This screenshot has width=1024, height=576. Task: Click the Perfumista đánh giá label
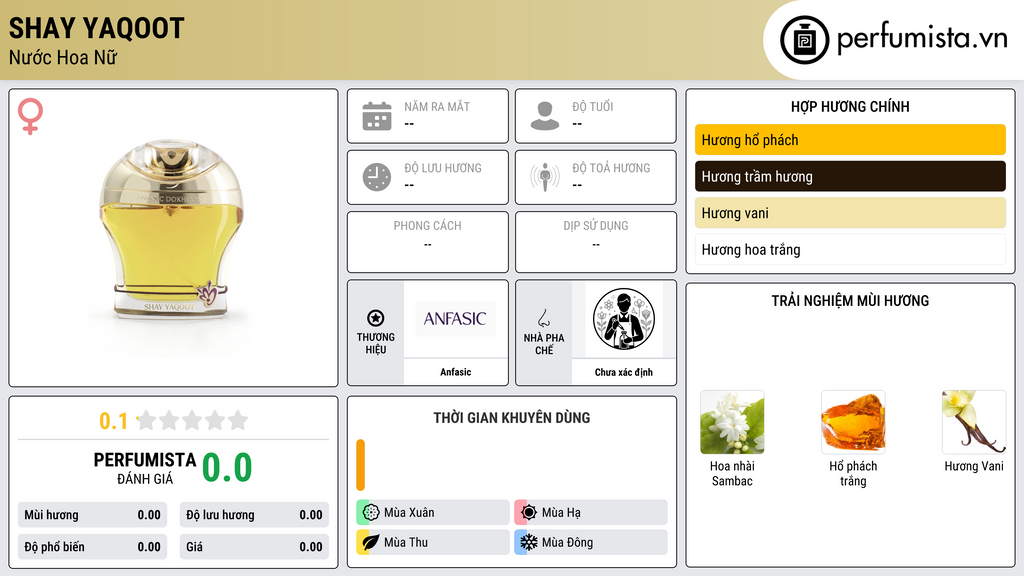pos(145,468)
